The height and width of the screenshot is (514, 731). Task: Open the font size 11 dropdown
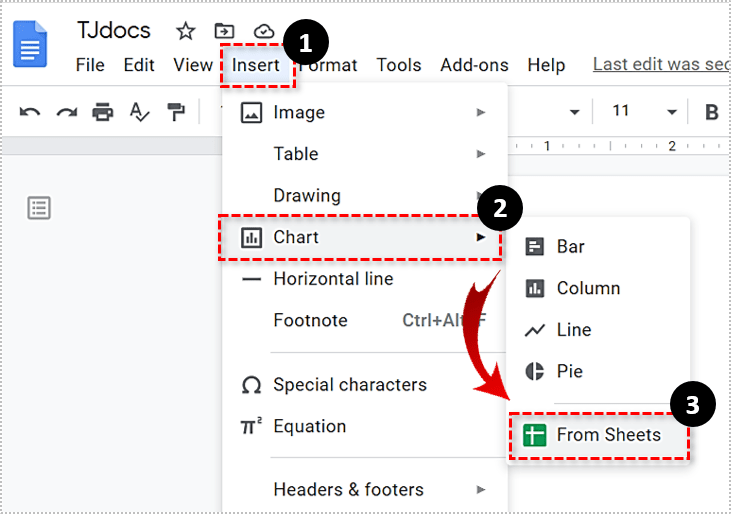click(x=643, y=111)
